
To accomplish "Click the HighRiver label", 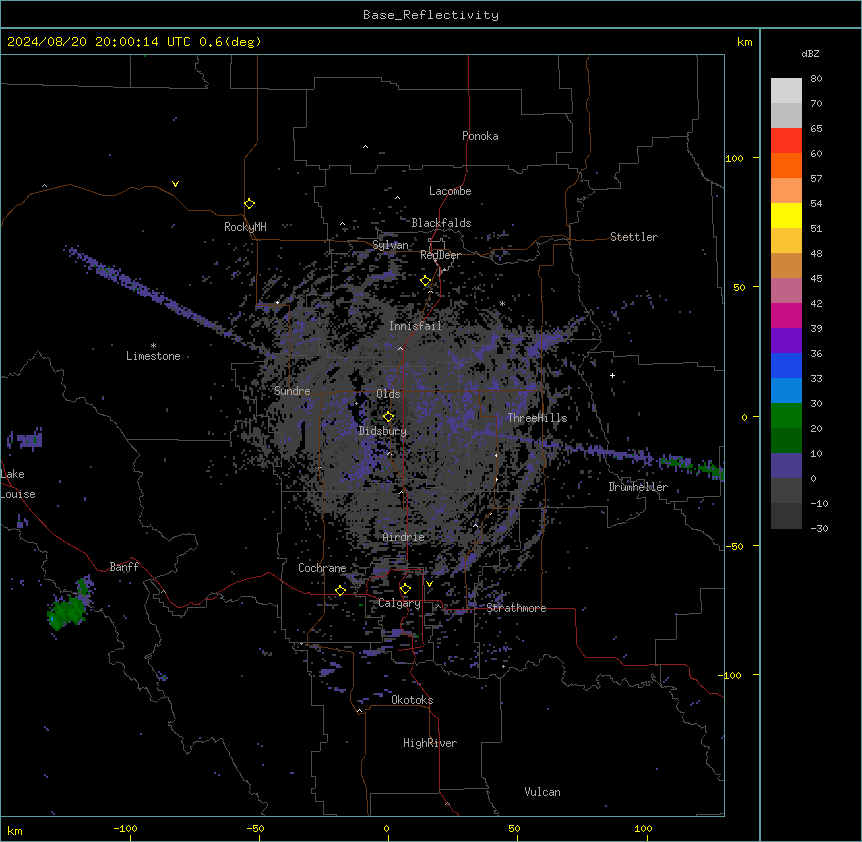I will coord(430,743).
